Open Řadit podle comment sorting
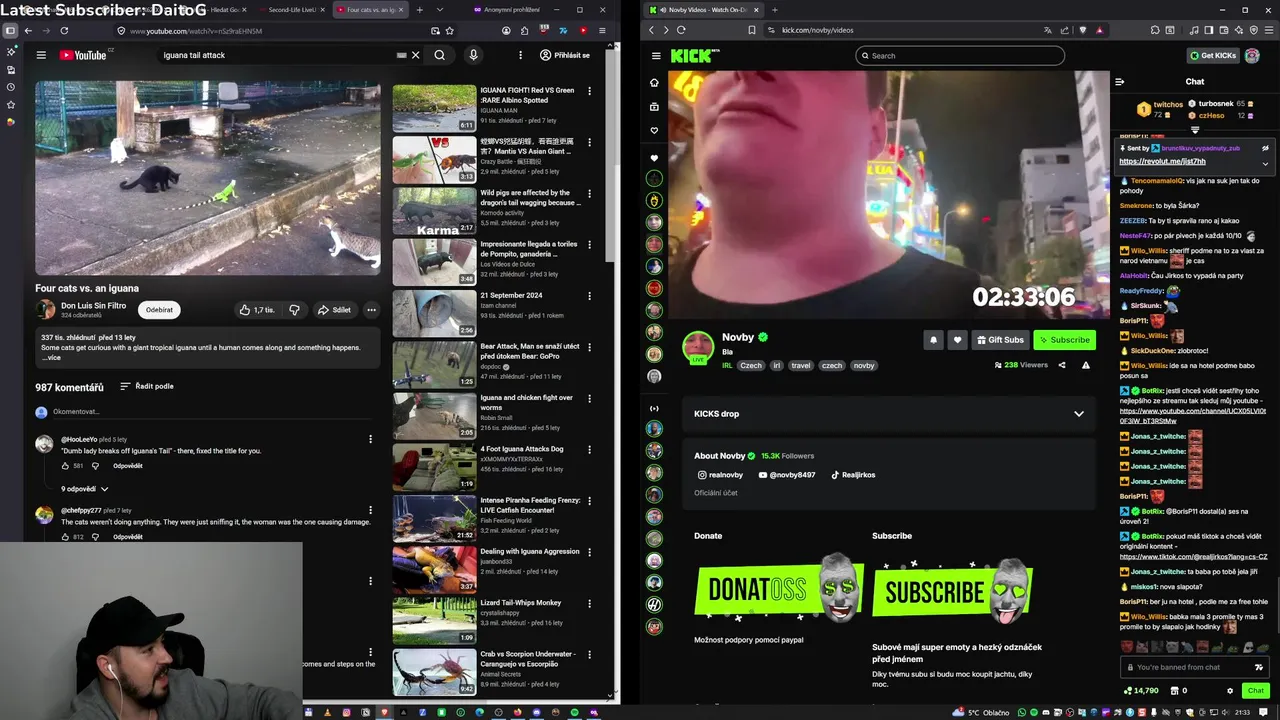 coord(147,386)
